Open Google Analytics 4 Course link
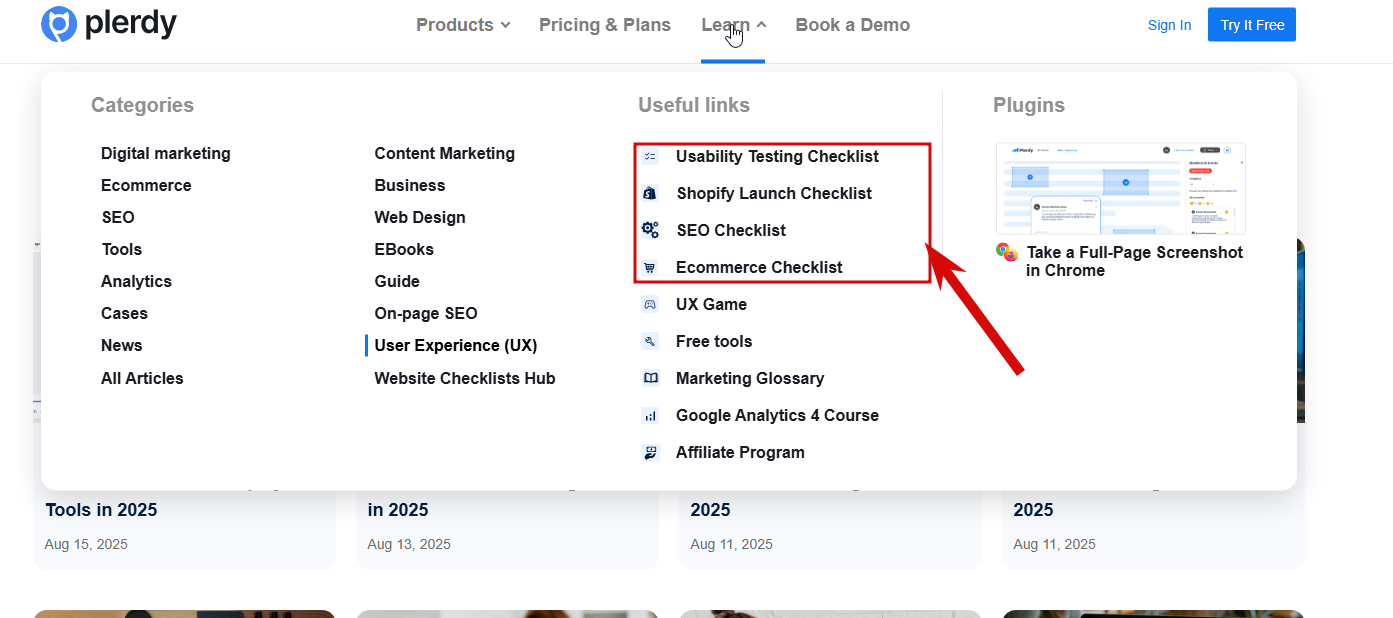 point(777,415)
